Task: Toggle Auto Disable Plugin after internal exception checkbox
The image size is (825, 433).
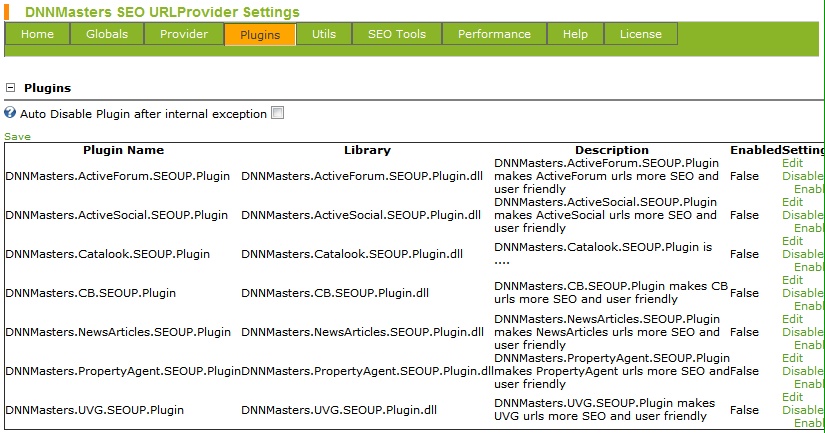Action: tap(277, 113)
